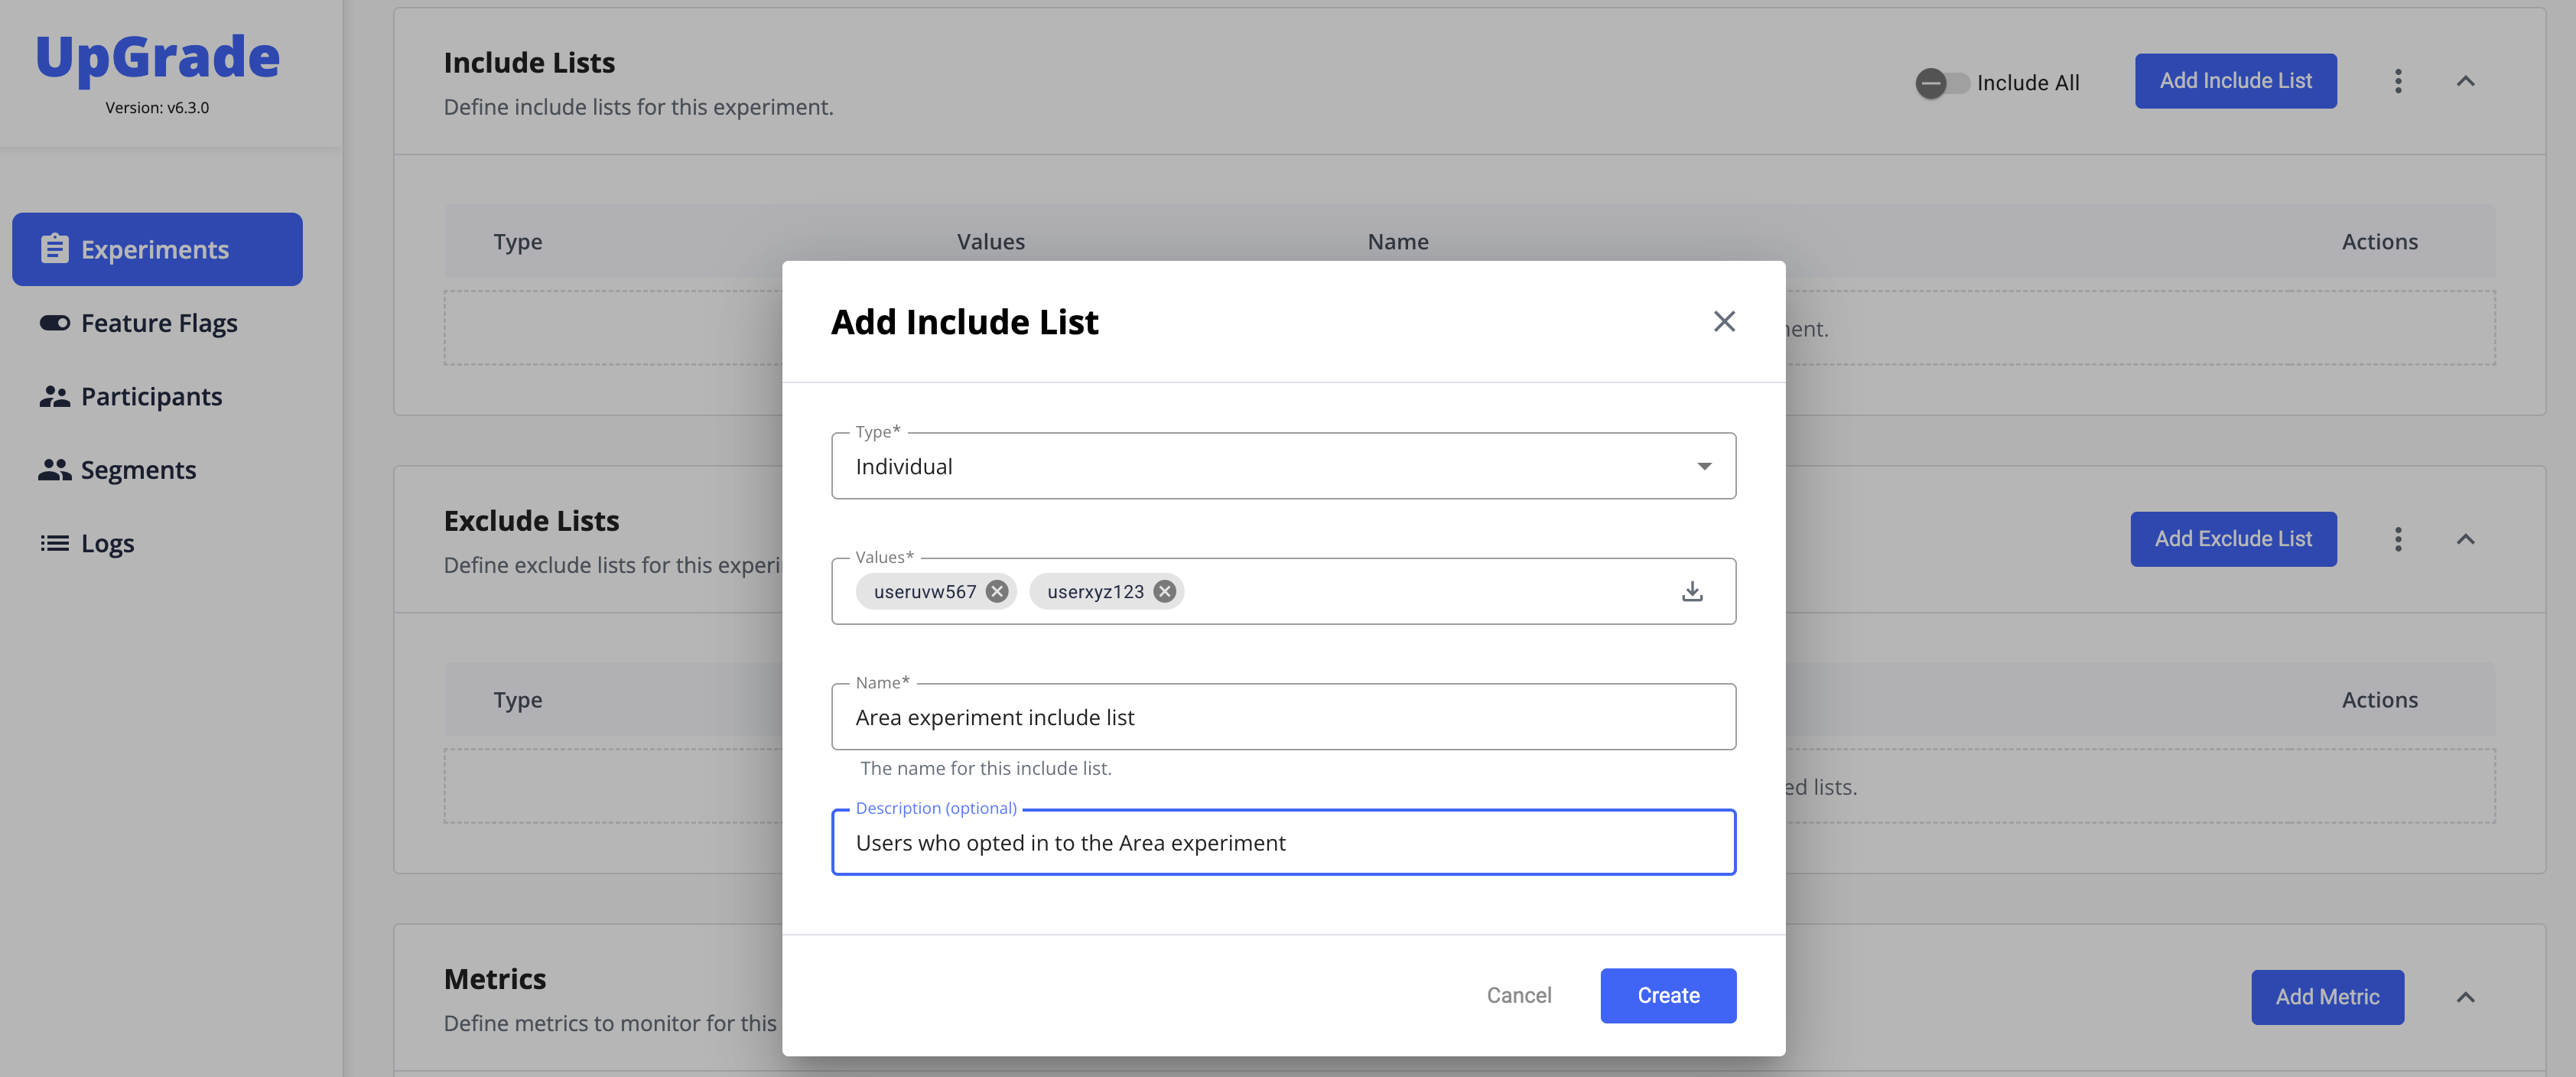Remove the useruvw567 chip
The width and height of the screenshot is (2576, 1077).
[x=996, y=591]
